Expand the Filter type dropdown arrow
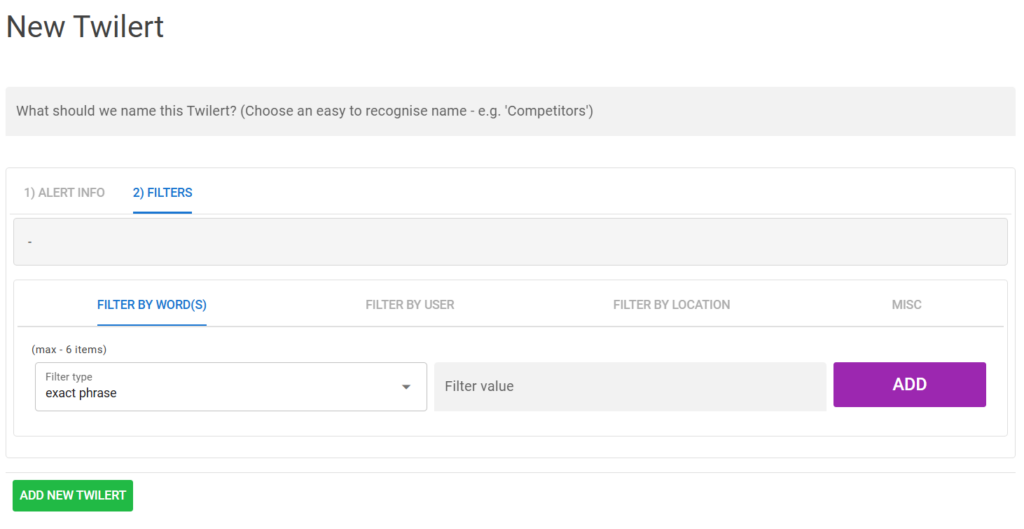 click(x=406, y=387)
